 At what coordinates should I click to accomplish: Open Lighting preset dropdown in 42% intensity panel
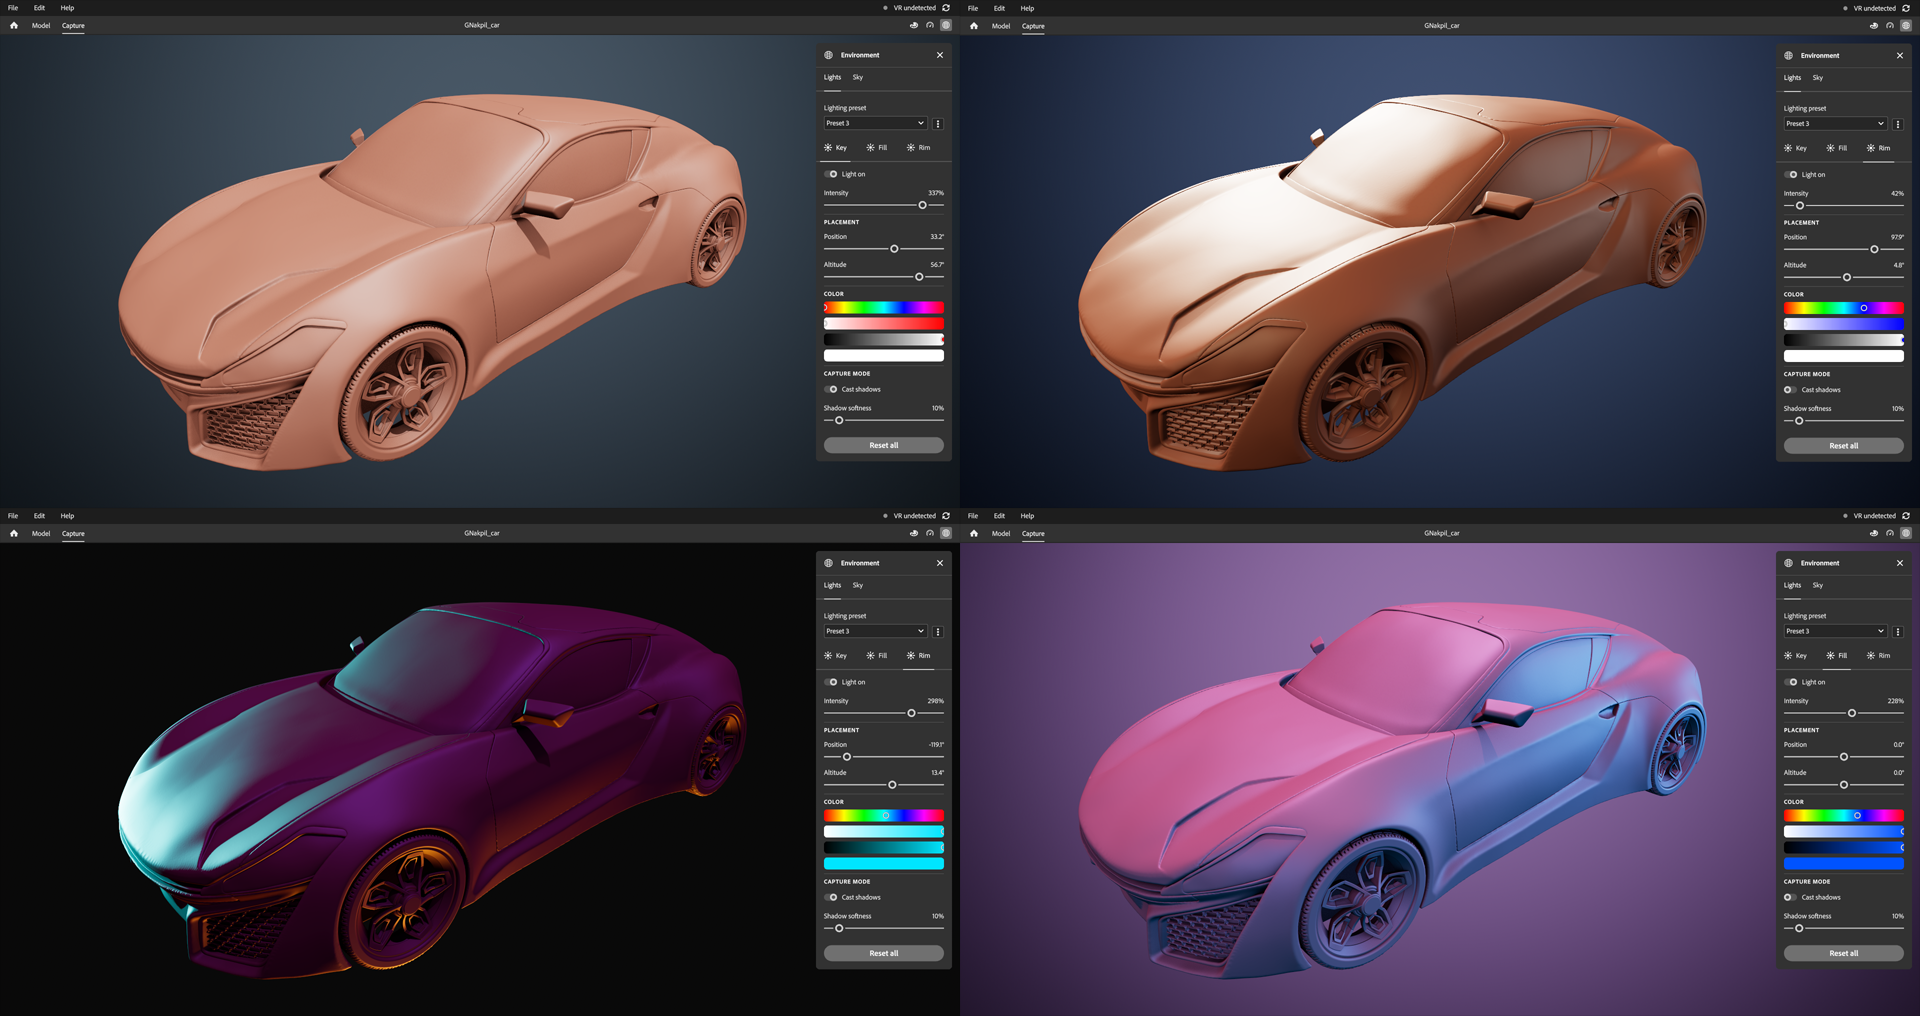pyautogui.click(x=1835, y=124)
